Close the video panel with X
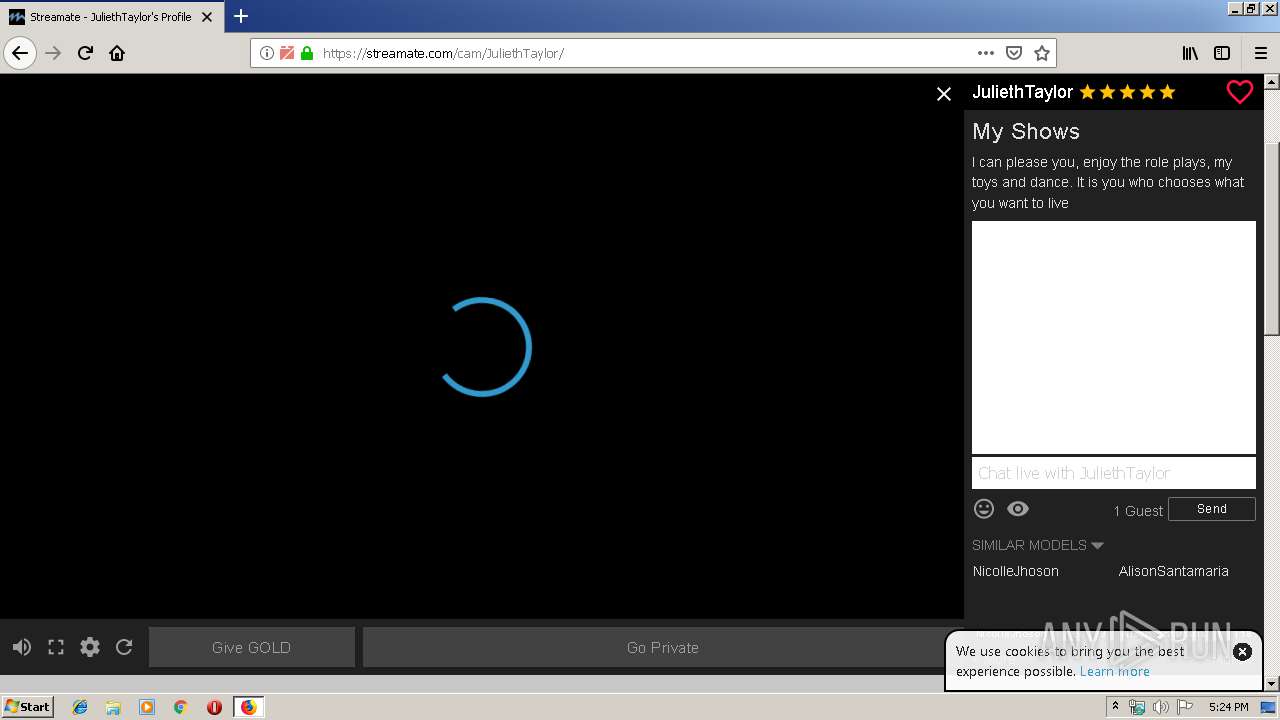The height and width of the screenshot is (720, 1280). tap(943, 94)
